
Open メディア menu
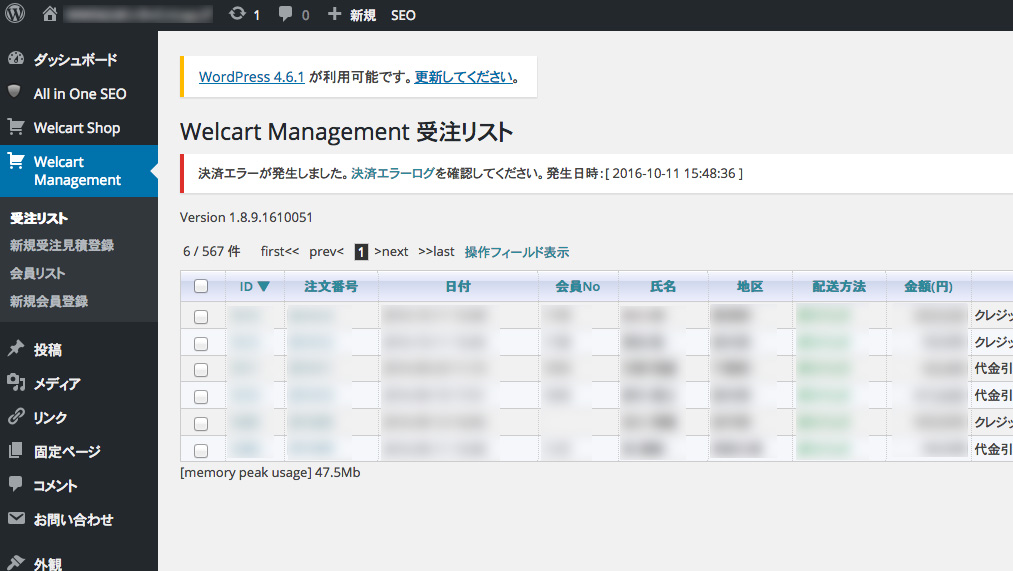pyautogui.click(x=57, y=384)
